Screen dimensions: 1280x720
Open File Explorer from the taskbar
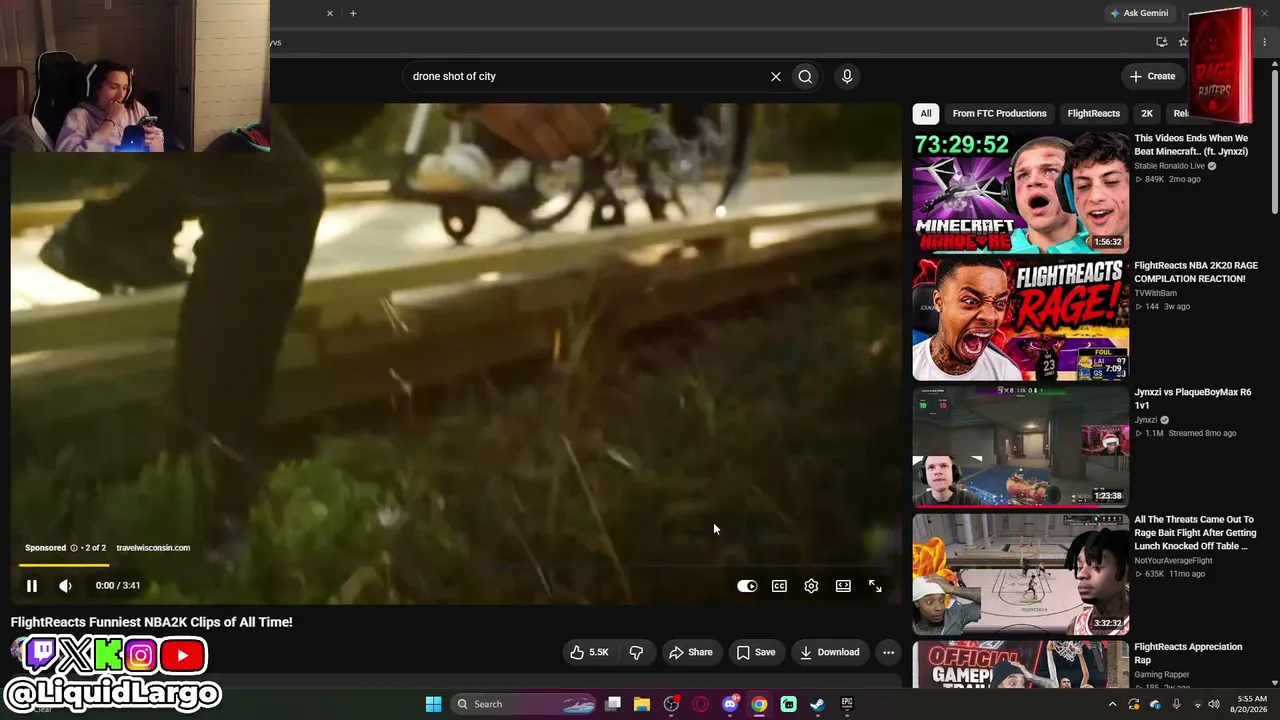[x=642, y=704]
